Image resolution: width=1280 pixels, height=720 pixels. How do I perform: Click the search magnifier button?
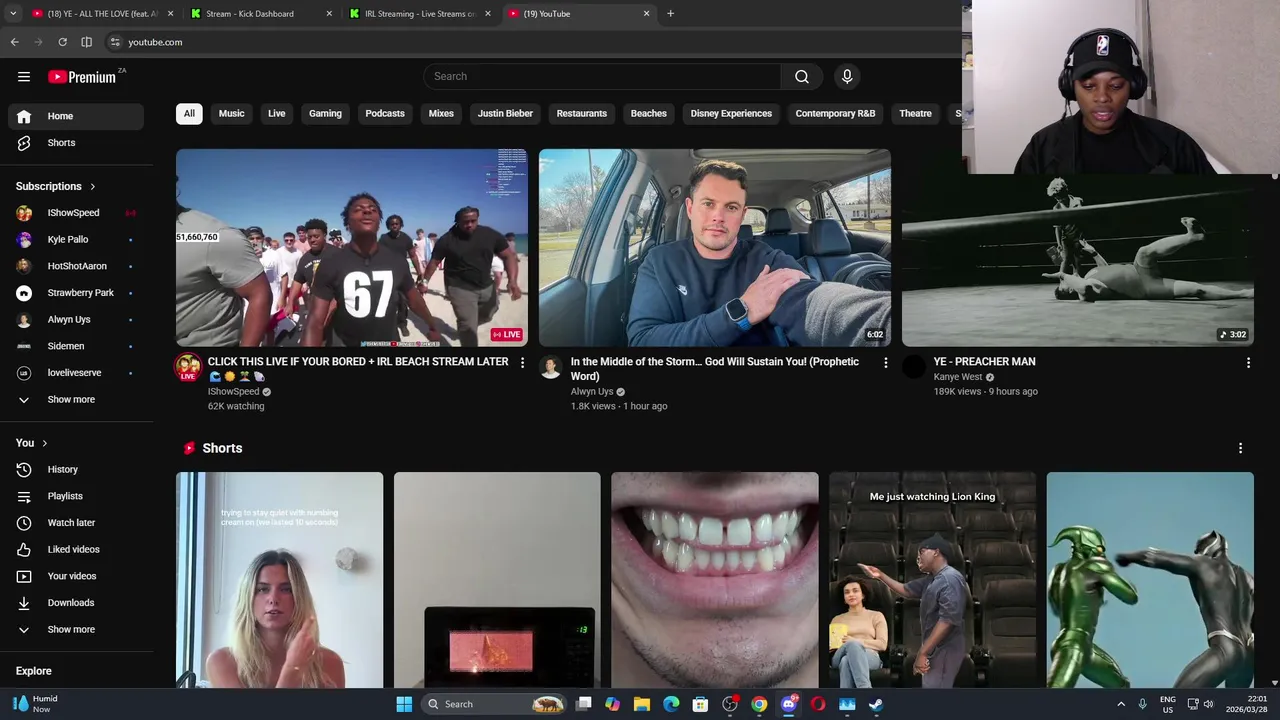pyautogui.click(x=802, y=76)
